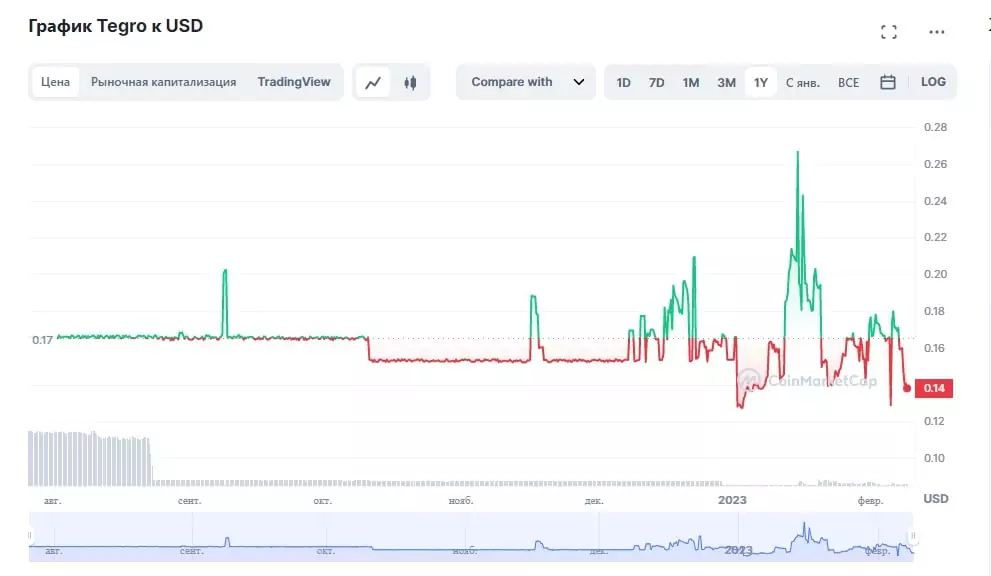Toggle LOG scale on the chart
Image resolution: width=991 pixels, height=576 pixels.
[x=933, y=82]
